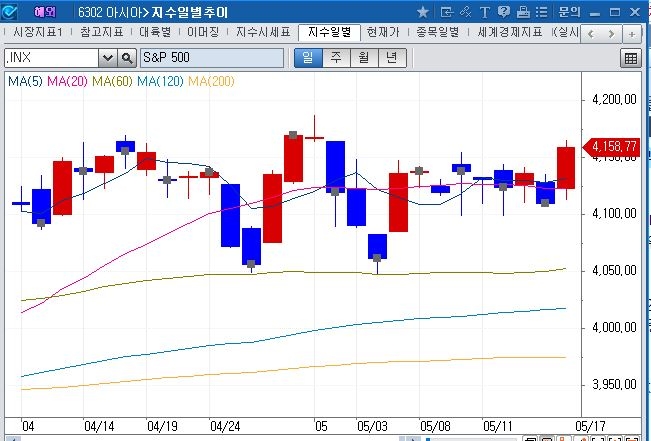Screen dimensions: 651x441
Task: Click the 해외 badge in the title bar
Action: pos(45,12)
